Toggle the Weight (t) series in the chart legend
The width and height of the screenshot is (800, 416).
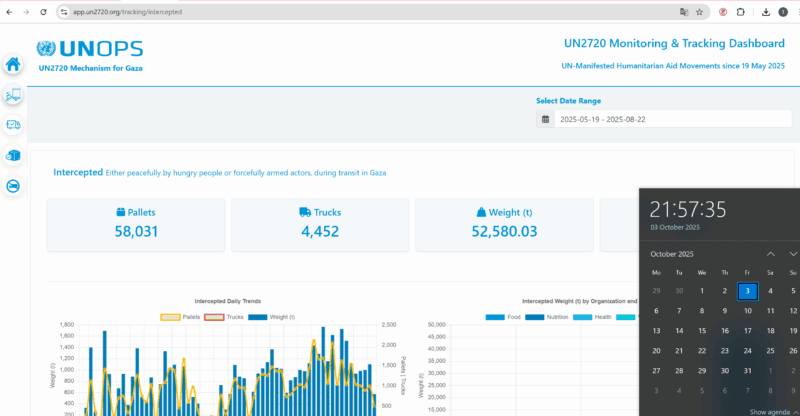tap(271, 317)
